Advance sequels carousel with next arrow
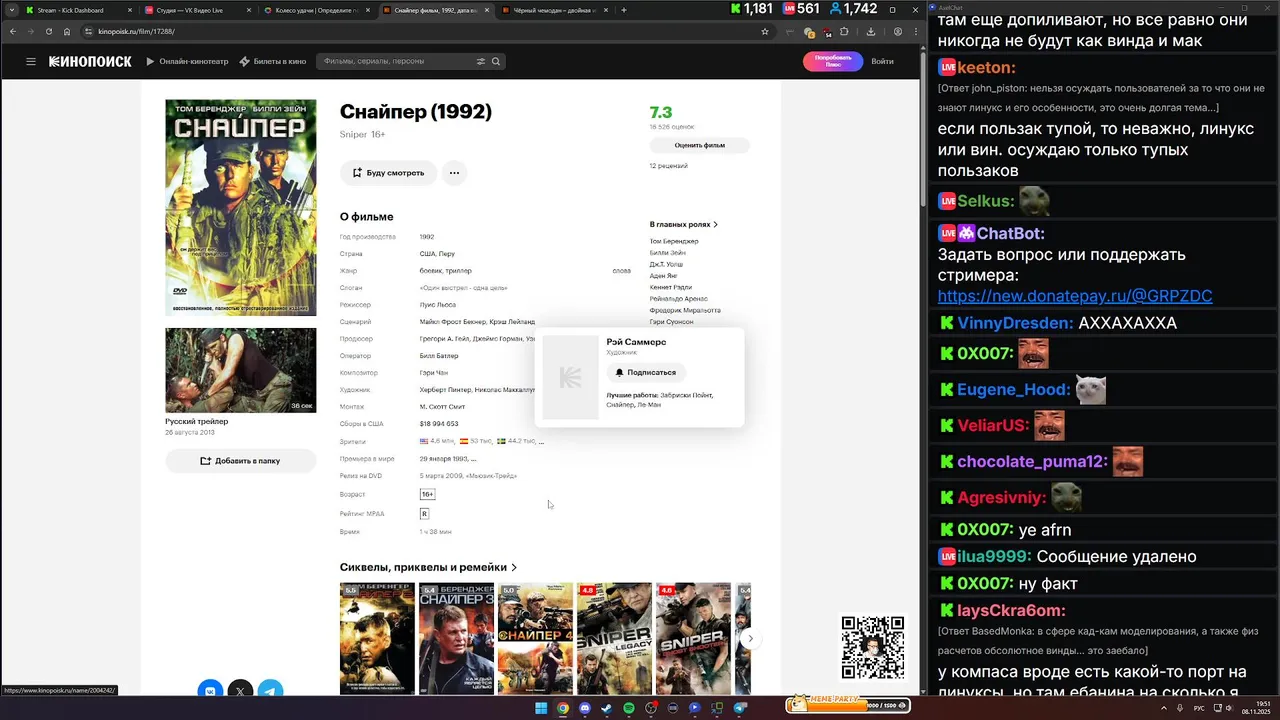Screen dimensions: 1280x720 point(750,639)
